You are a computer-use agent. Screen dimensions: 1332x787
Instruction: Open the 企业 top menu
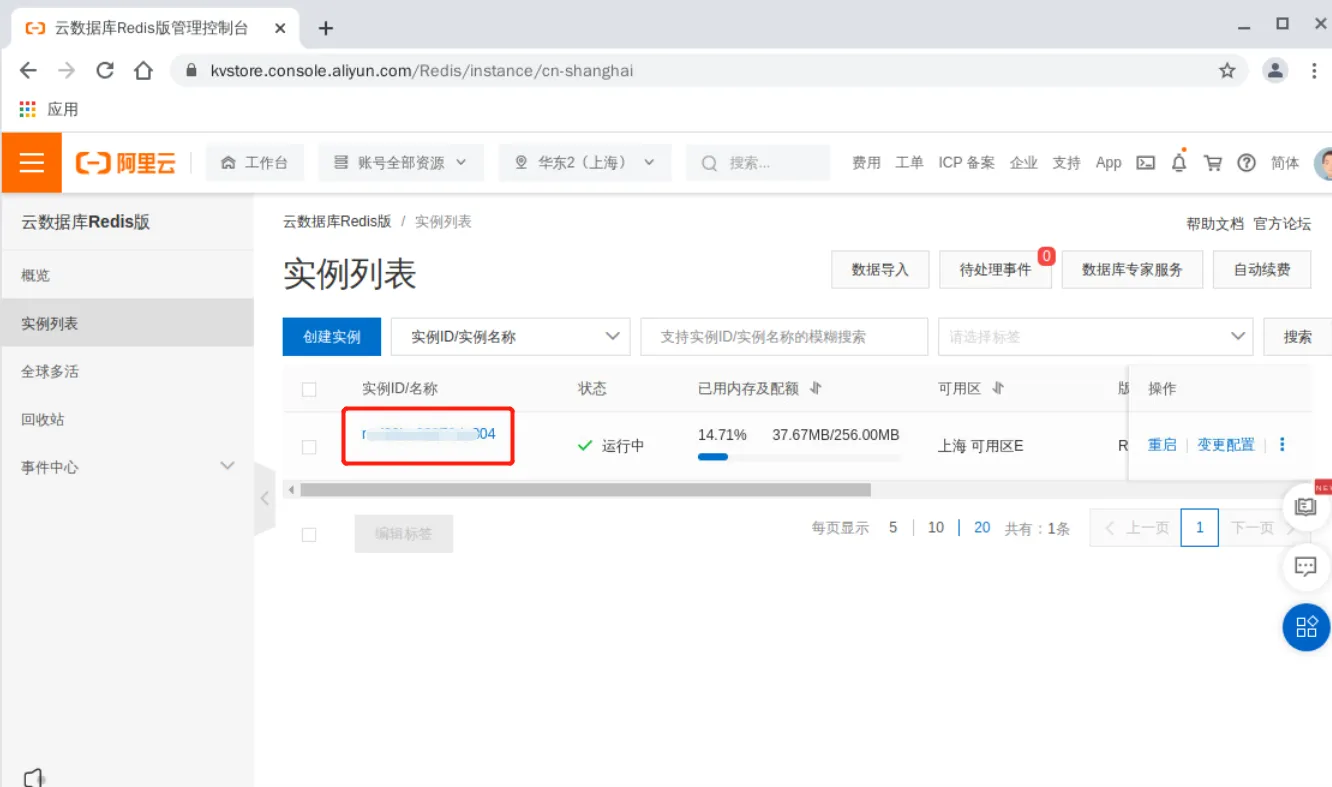[1023, 163]
